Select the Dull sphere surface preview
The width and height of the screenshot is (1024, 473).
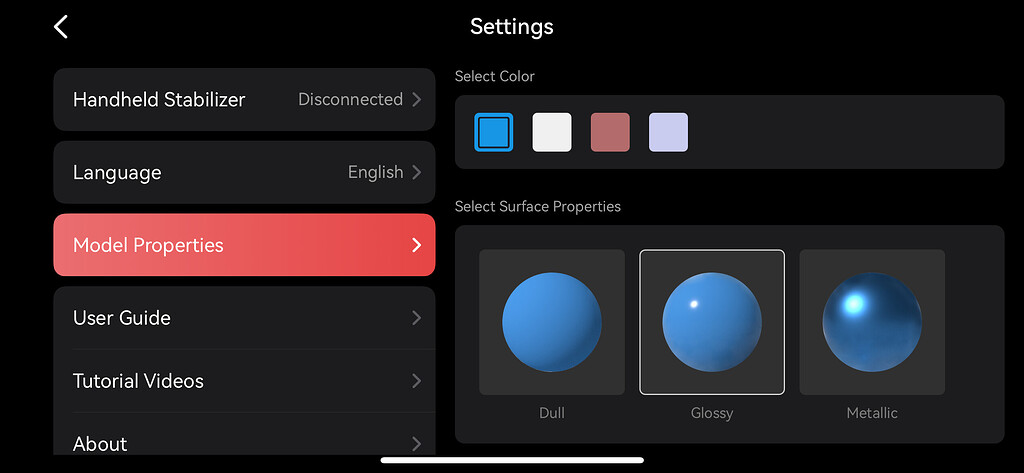tap(552, 322)
